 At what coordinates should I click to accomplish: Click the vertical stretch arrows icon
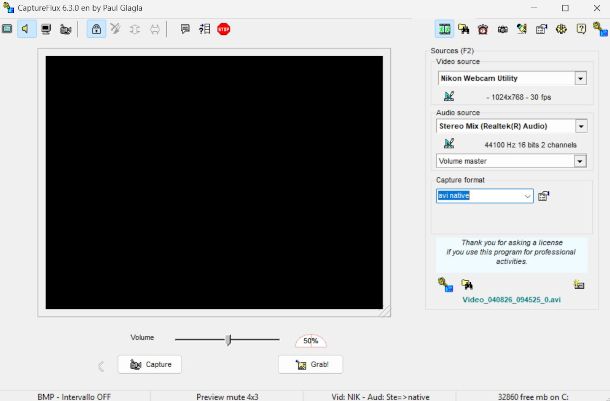pos(135,29)
